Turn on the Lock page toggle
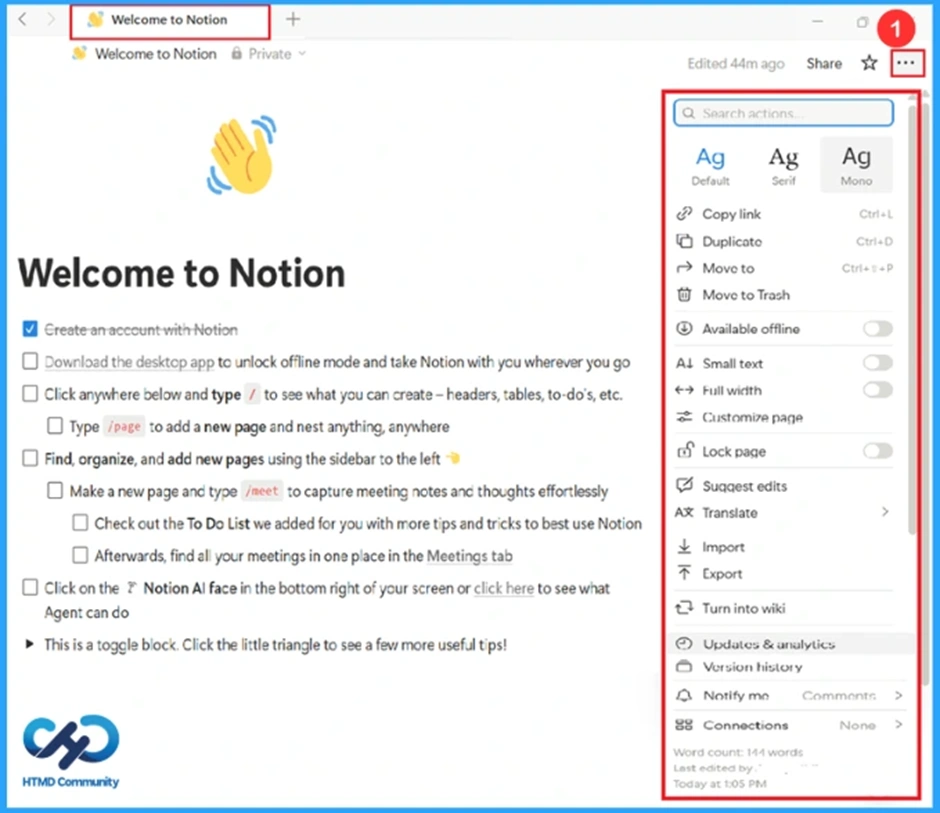The height and width of the screenshot is (813, 940). tap(877, 451)
